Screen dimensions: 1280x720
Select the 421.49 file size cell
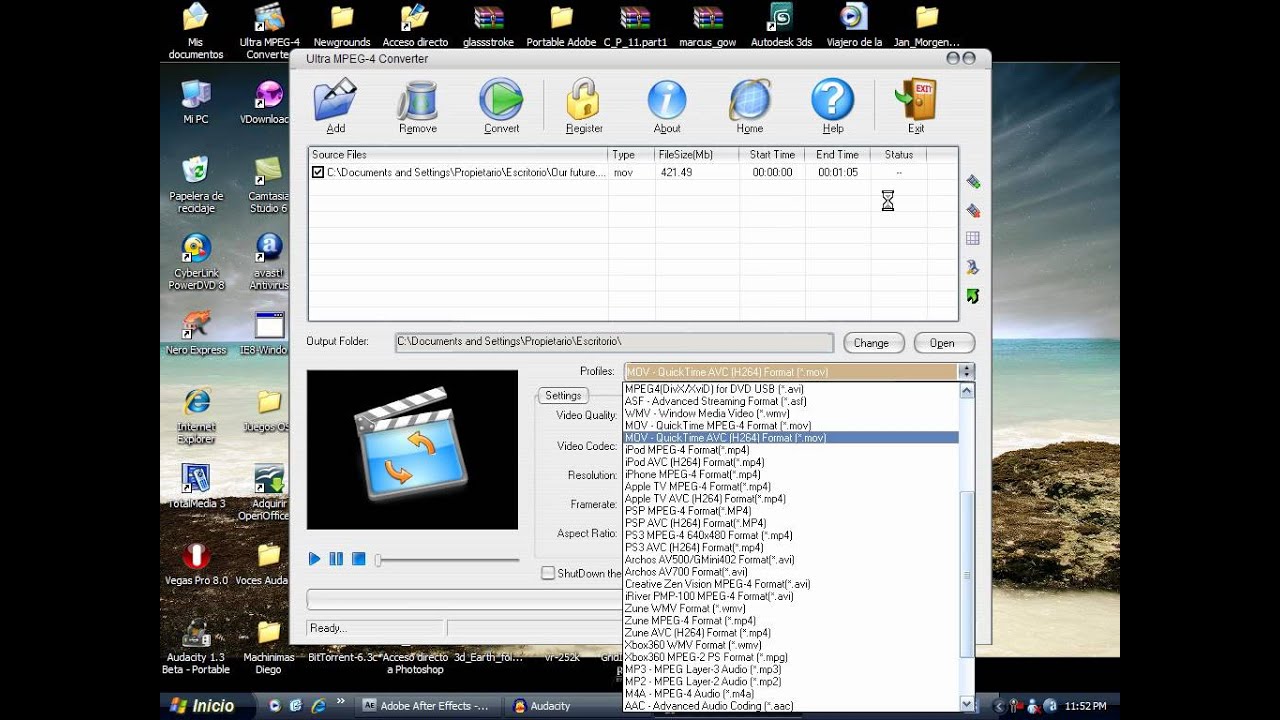coord(695,172)
